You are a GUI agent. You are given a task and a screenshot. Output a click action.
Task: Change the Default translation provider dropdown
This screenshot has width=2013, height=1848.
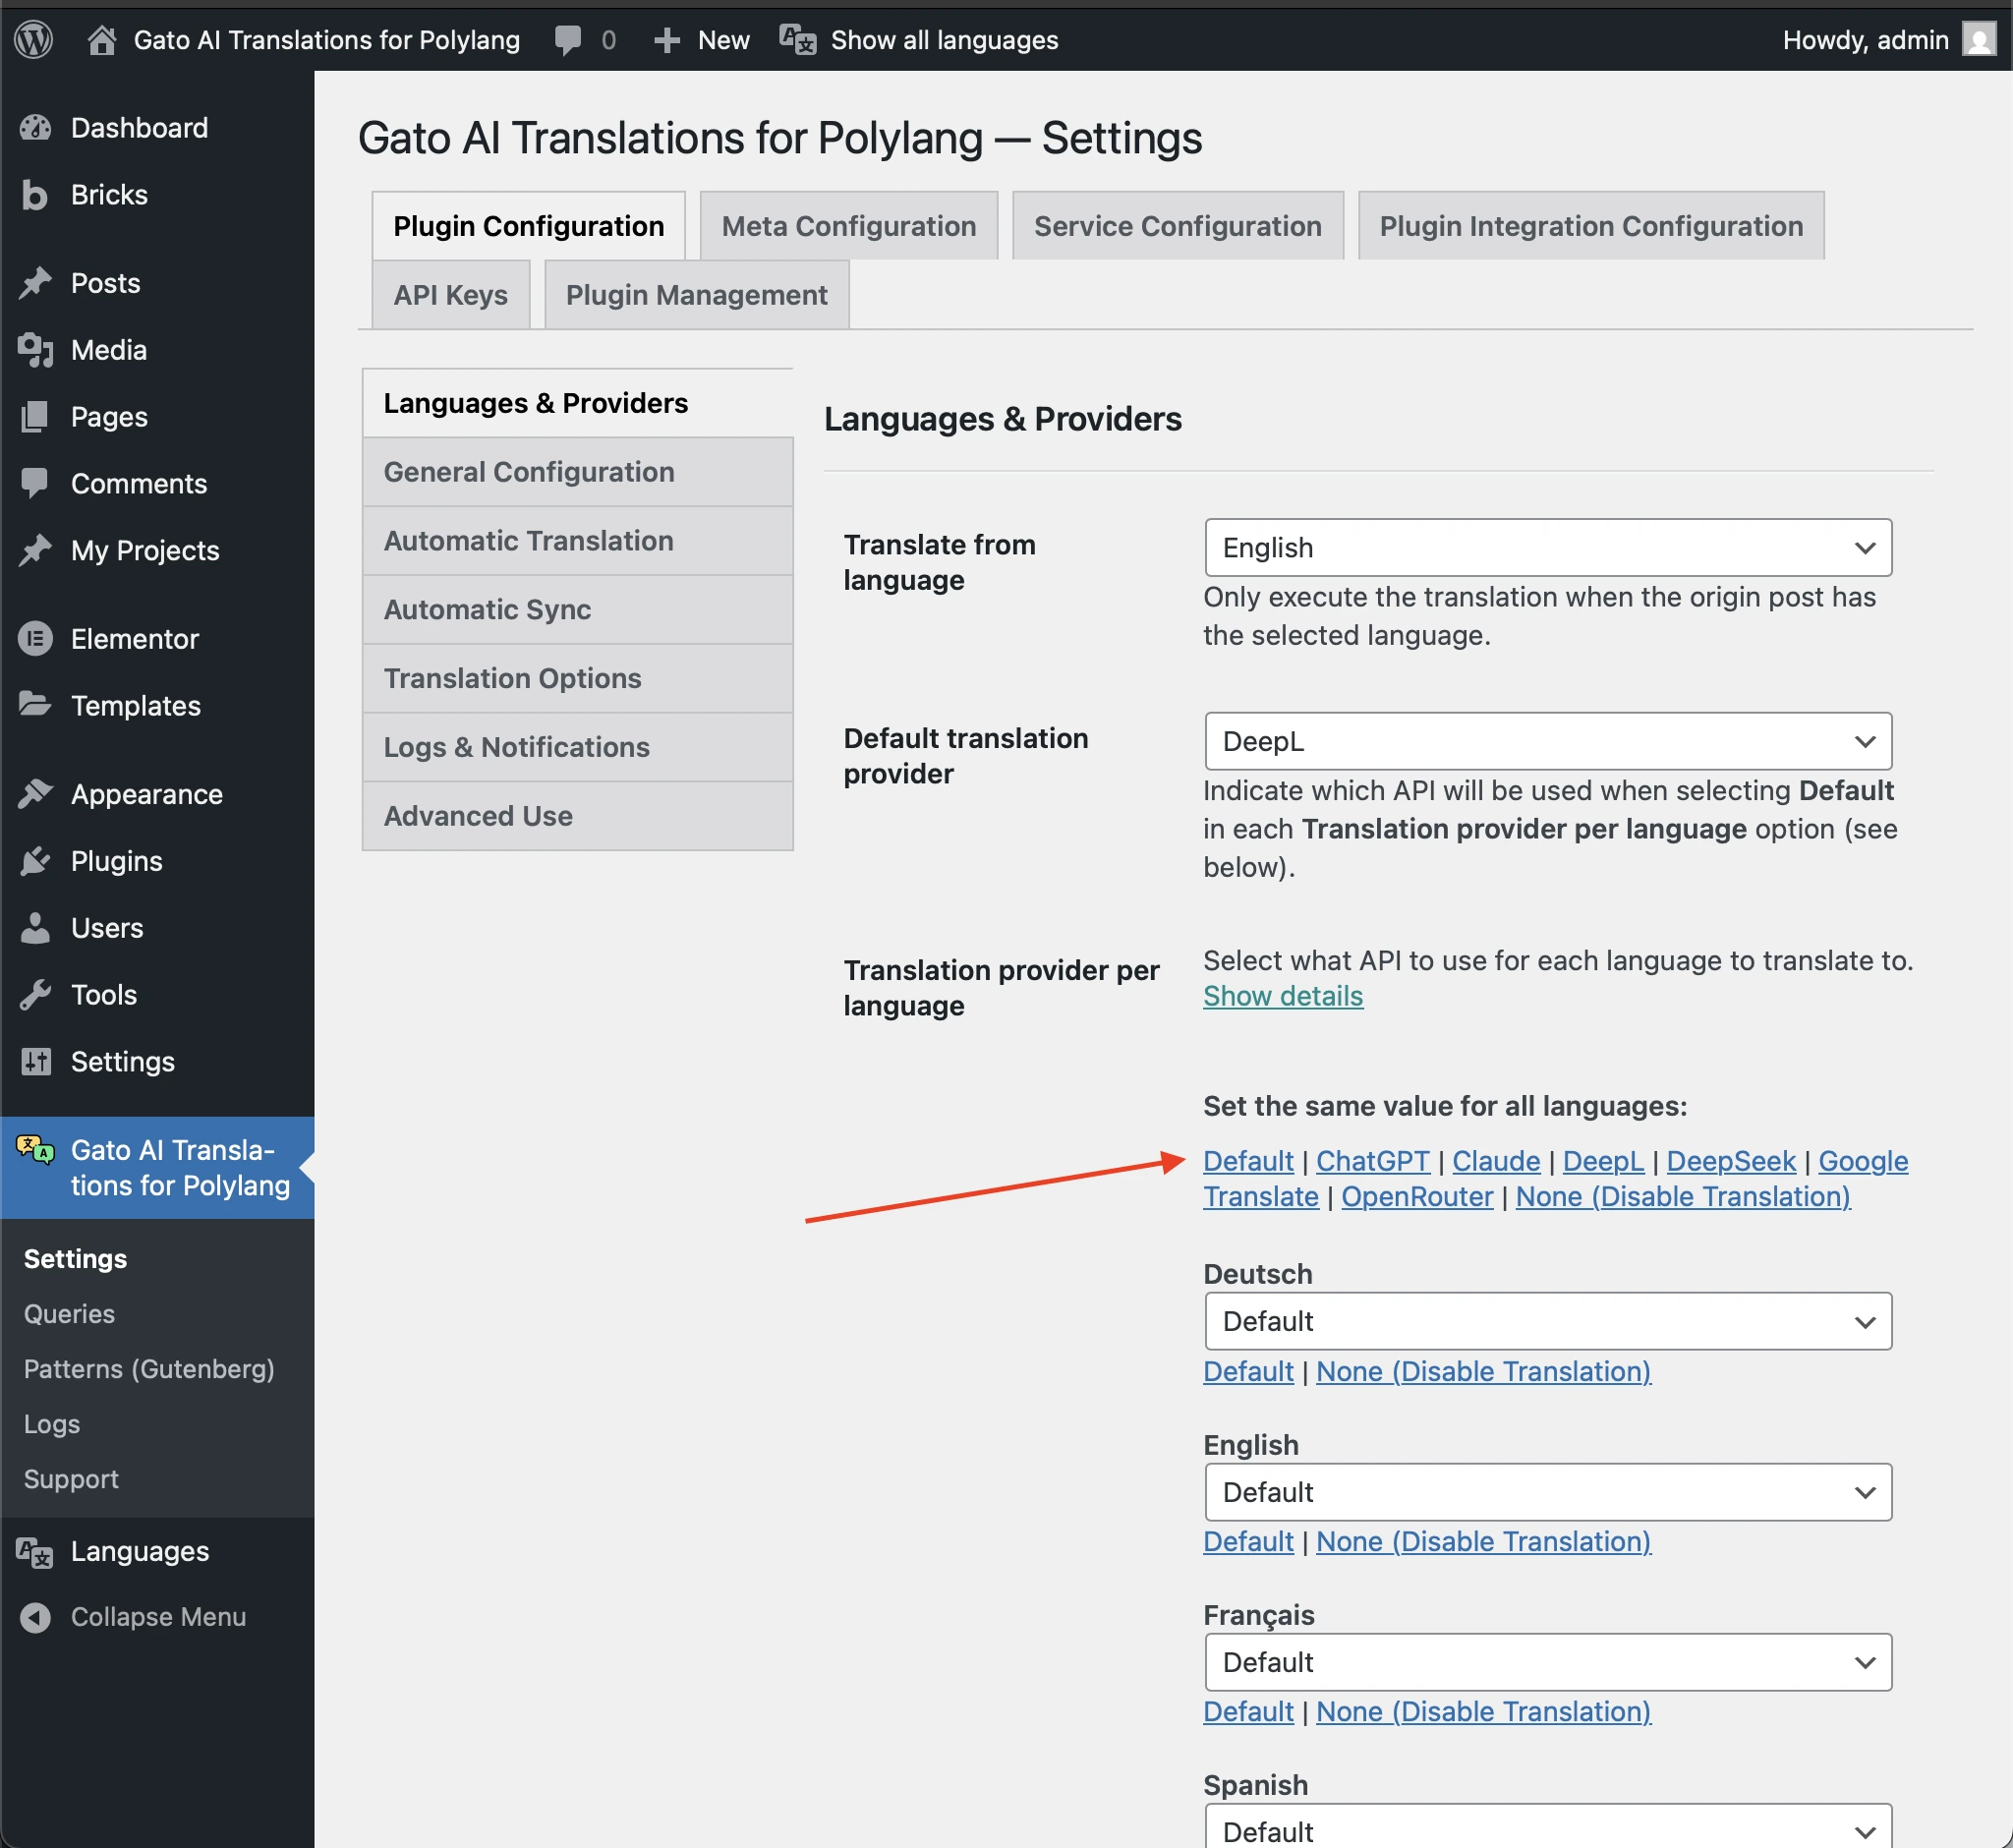(1547, 741)
